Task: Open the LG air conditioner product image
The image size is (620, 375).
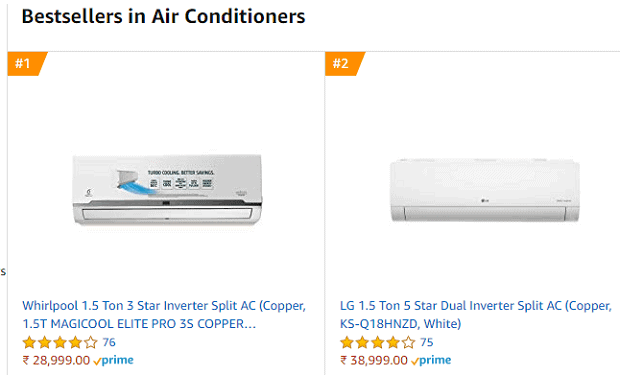Action: [485, 191]
